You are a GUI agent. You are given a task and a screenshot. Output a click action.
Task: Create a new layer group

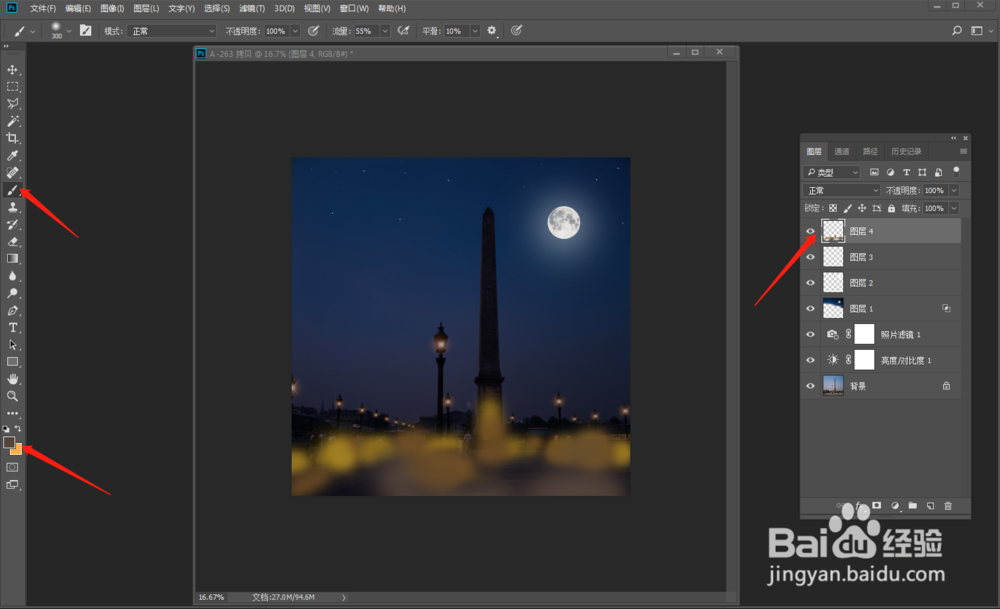[x=913, y=506]
